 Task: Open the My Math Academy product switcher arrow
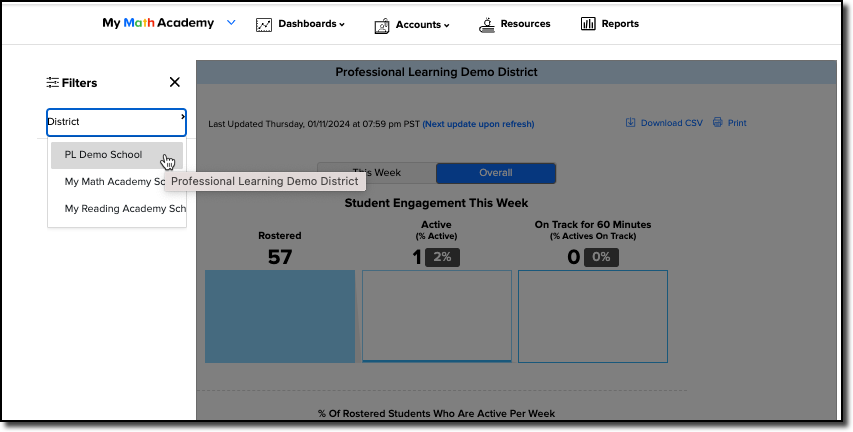tap(231, 23)
